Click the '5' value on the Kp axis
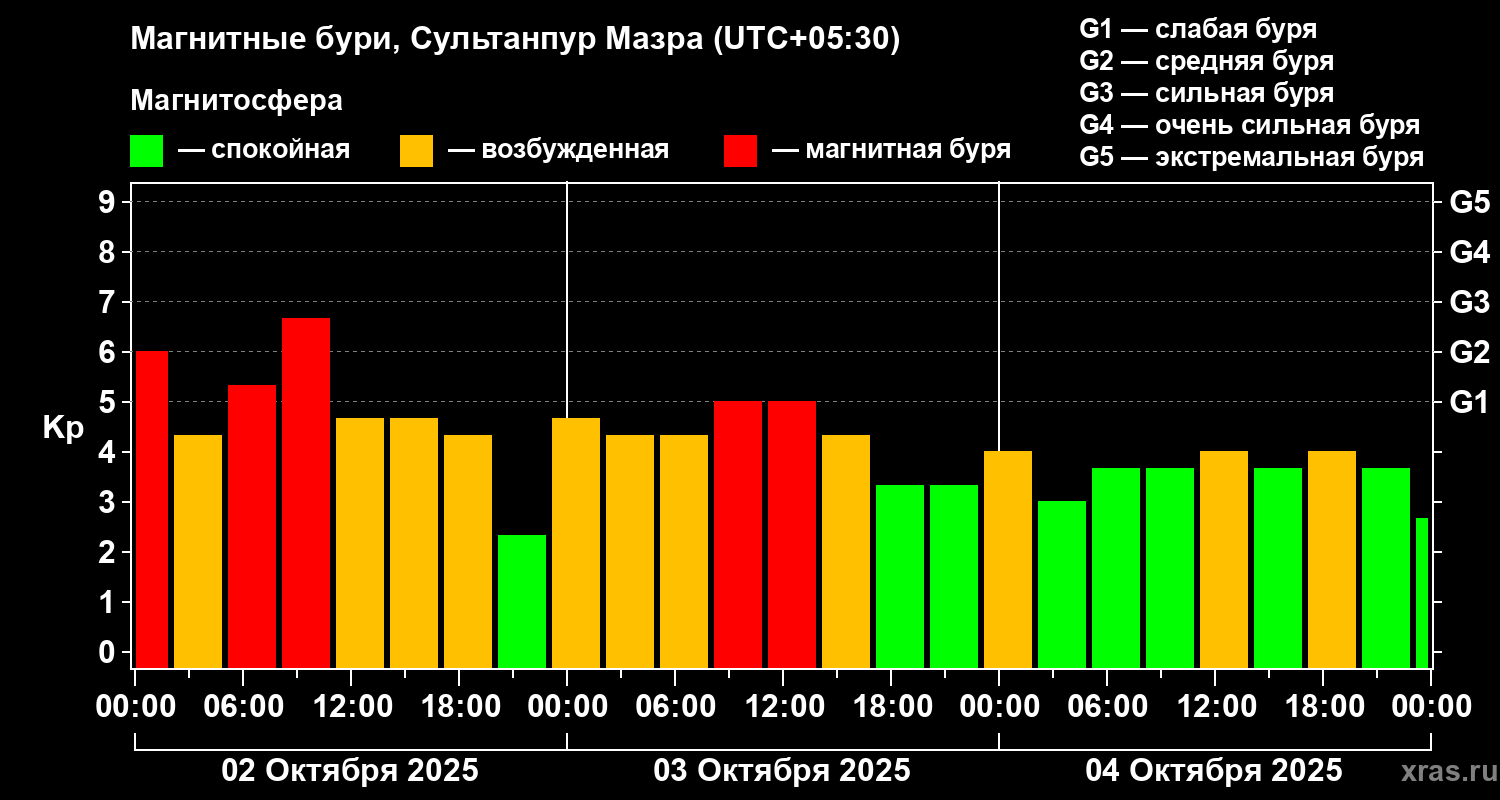 (109, 403)
